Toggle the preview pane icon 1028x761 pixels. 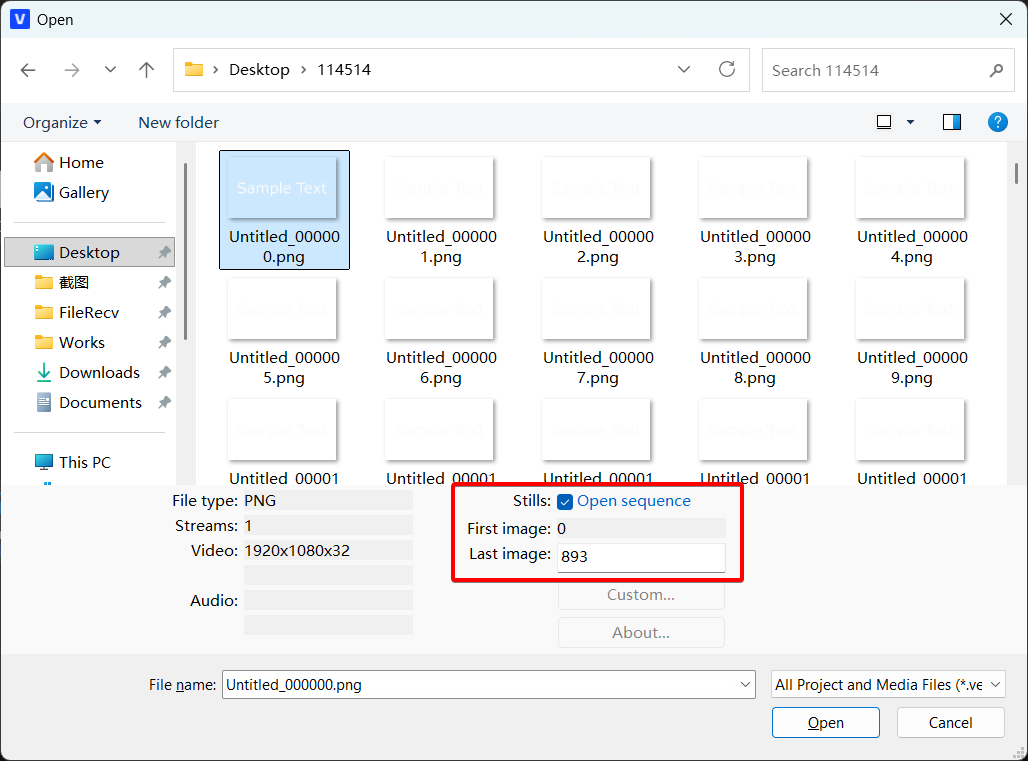[x=951, y=121]
